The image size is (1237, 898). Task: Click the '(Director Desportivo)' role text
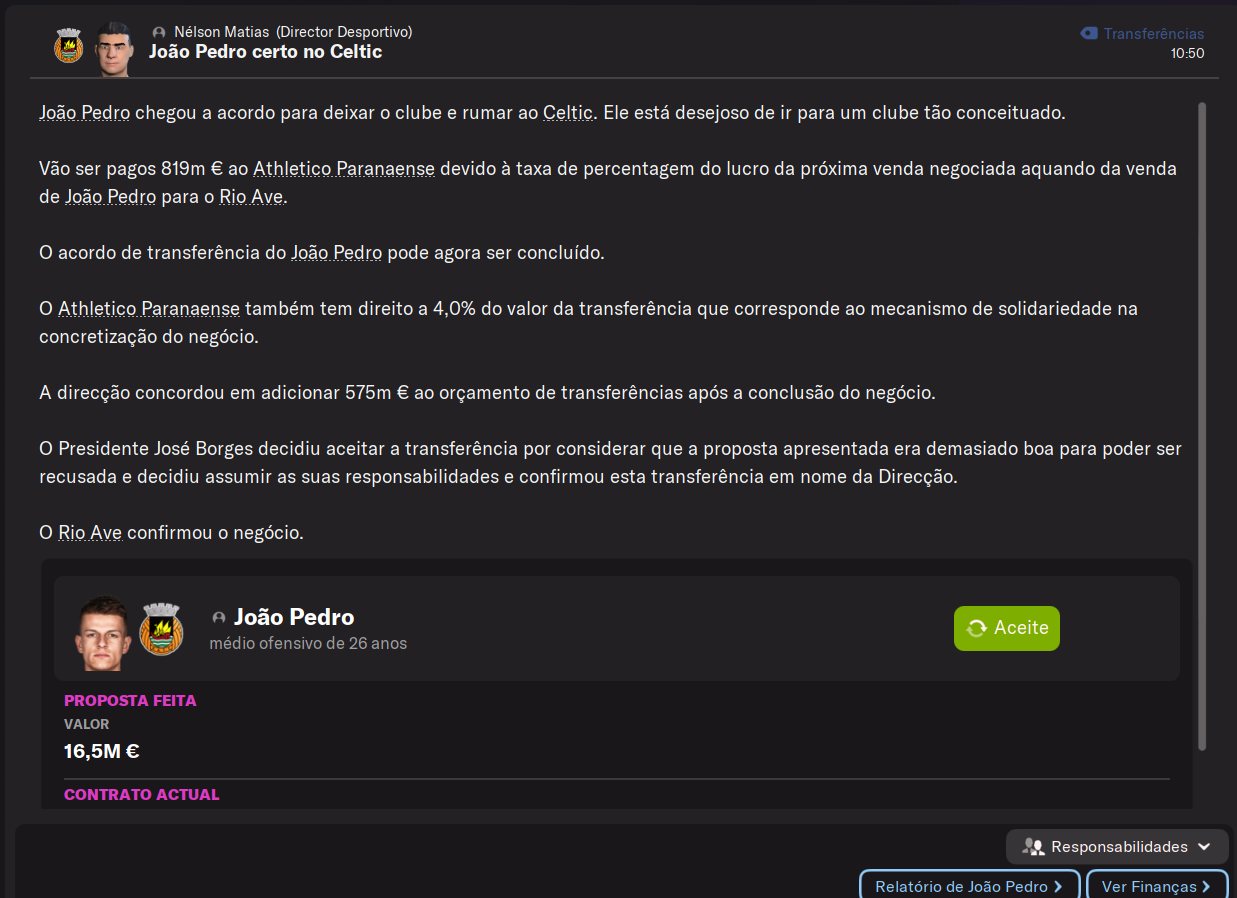coord(344,32)
